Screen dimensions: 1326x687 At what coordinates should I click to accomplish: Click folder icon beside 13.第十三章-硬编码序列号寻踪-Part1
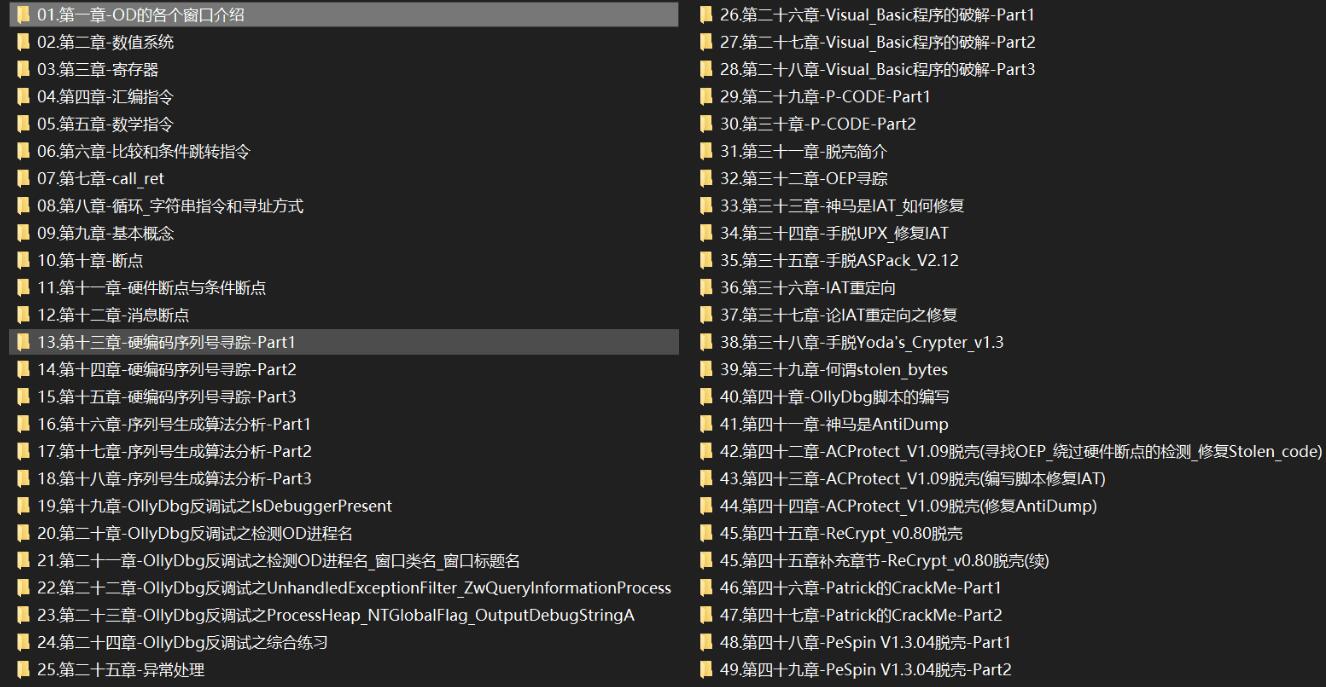tap(23, 342)
